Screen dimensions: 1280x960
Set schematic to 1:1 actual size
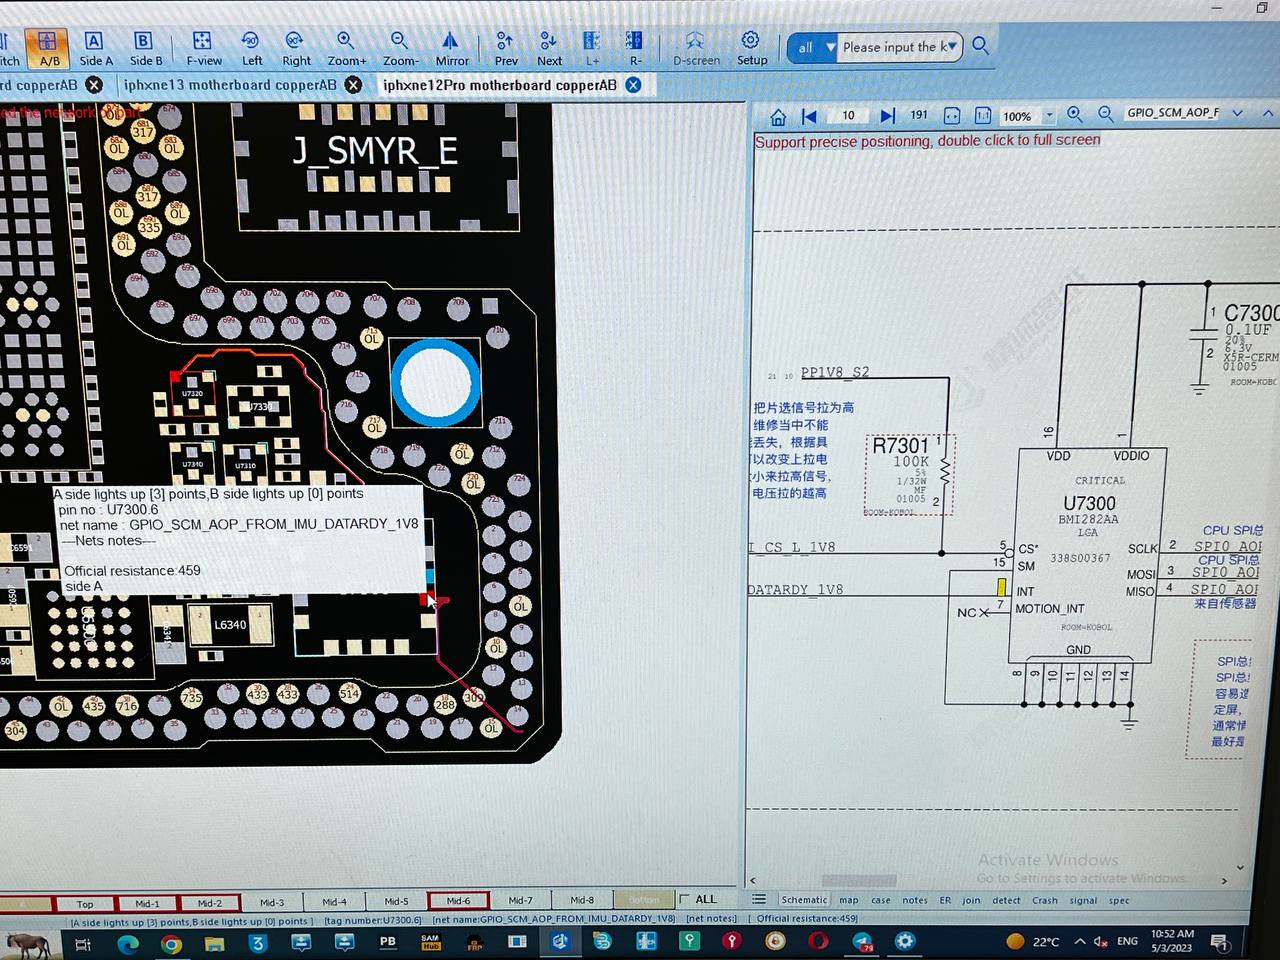[x=983, y=116]
